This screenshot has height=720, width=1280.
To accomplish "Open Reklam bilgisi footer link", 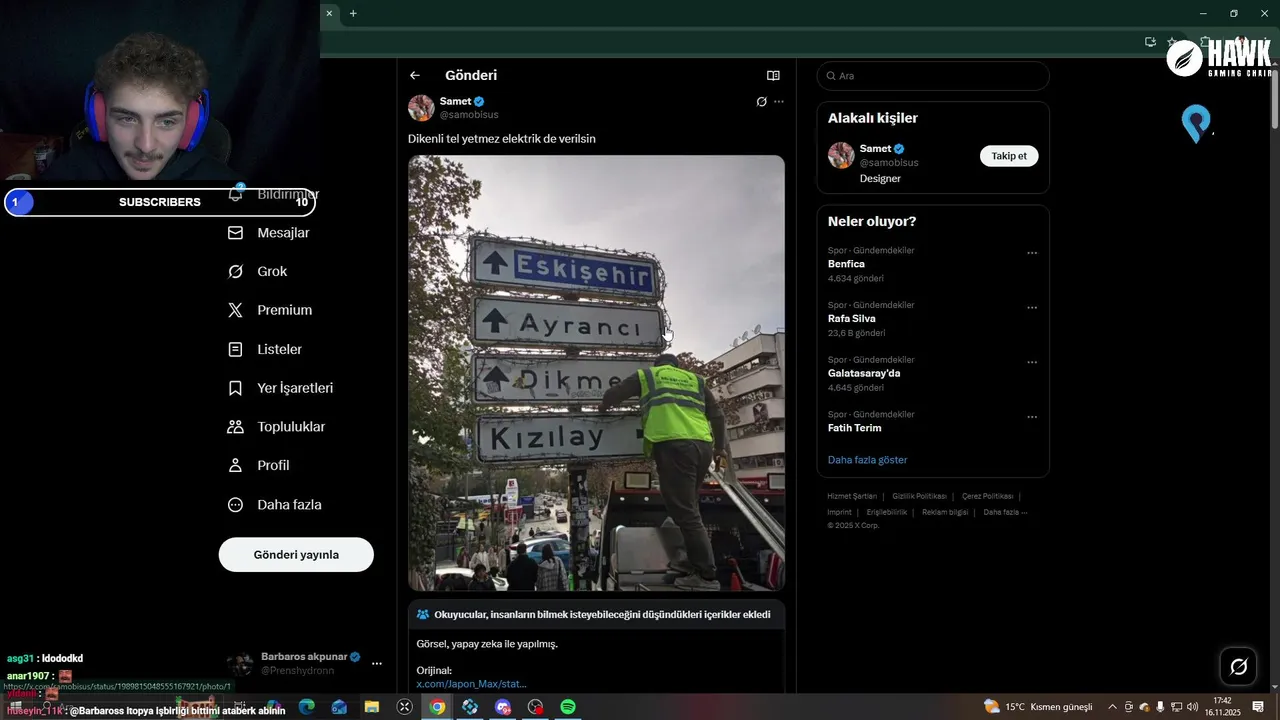I will click(945, 512).
